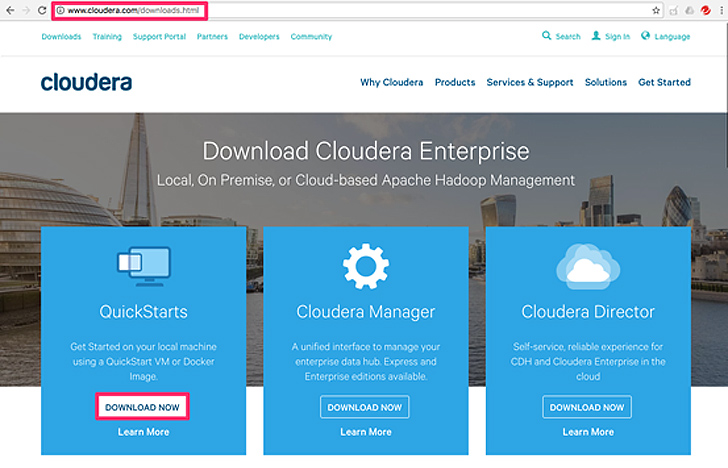Click the Language globe icon
This screenshot has height=468, width=728.
645,35
